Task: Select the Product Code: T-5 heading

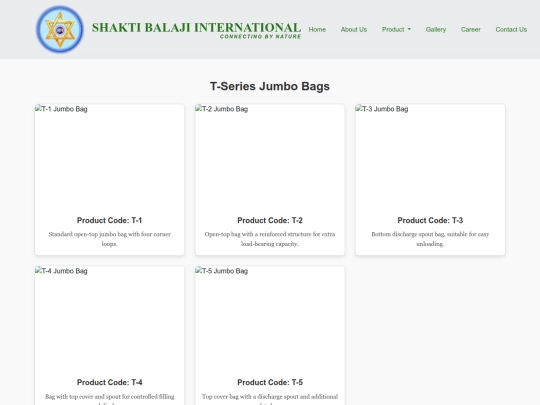Action: 270,382
